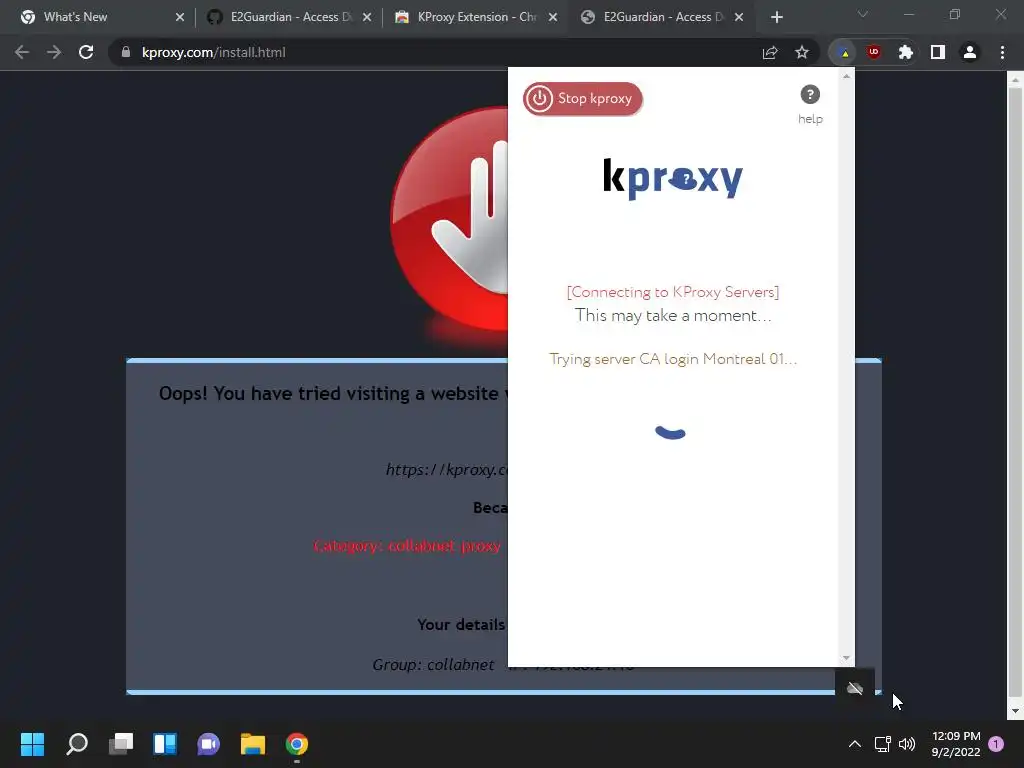Open the kproxy help icon
This screenshot has height=768, width=1024.
810,95
